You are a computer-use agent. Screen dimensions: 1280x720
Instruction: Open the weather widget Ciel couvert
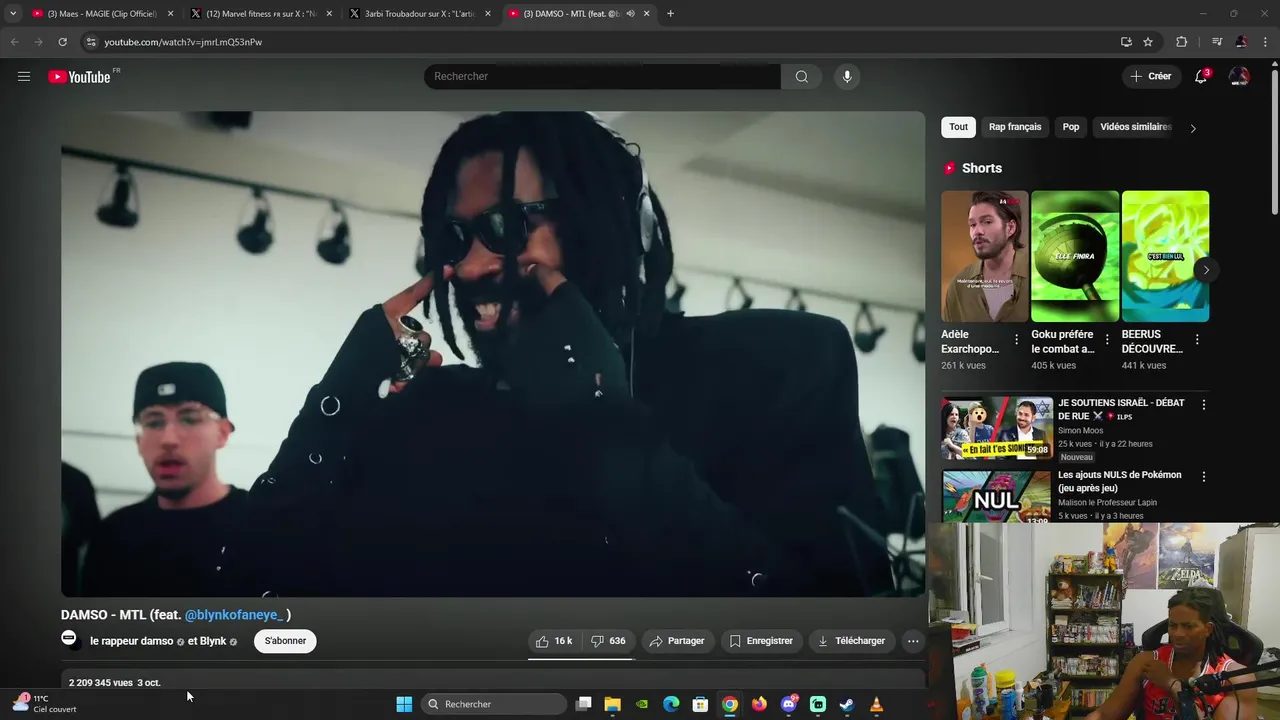coord(45,704)
